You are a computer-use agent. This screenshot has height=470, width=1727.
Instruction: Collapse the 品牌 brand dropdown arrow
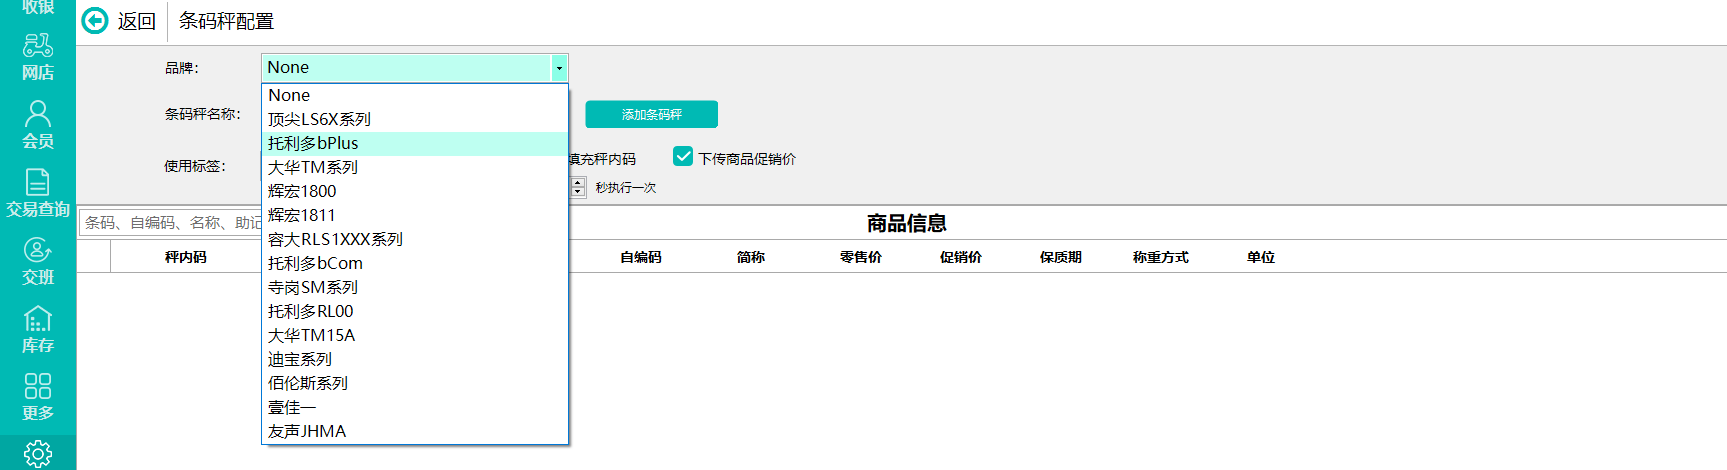click(559, 68)
